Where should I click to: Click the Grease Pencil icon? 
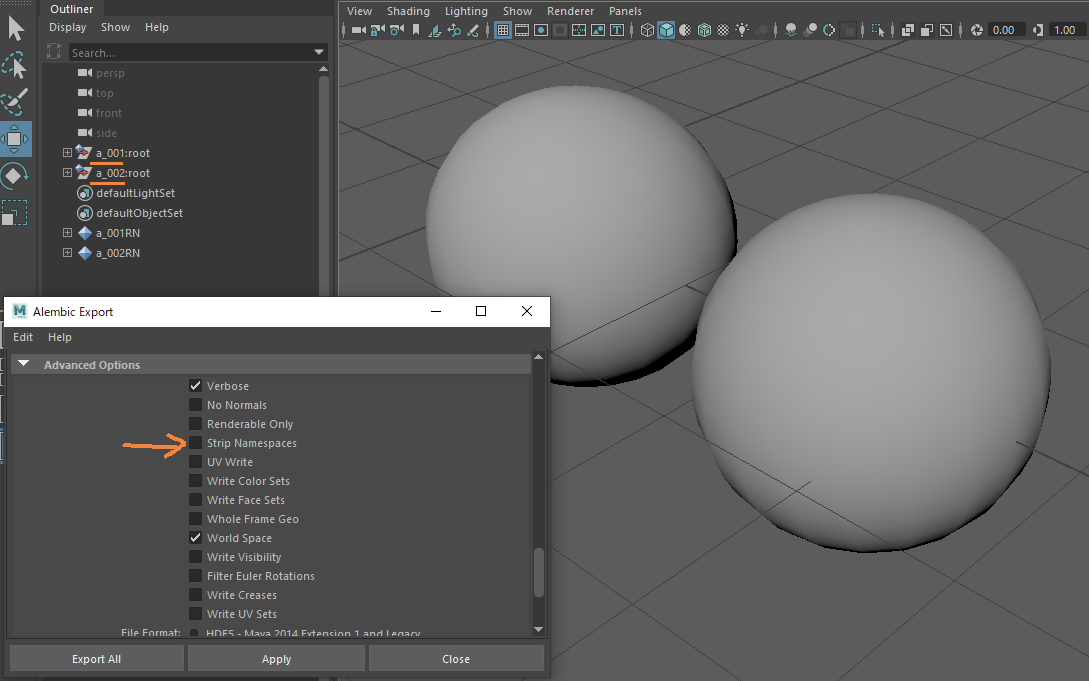473,30
